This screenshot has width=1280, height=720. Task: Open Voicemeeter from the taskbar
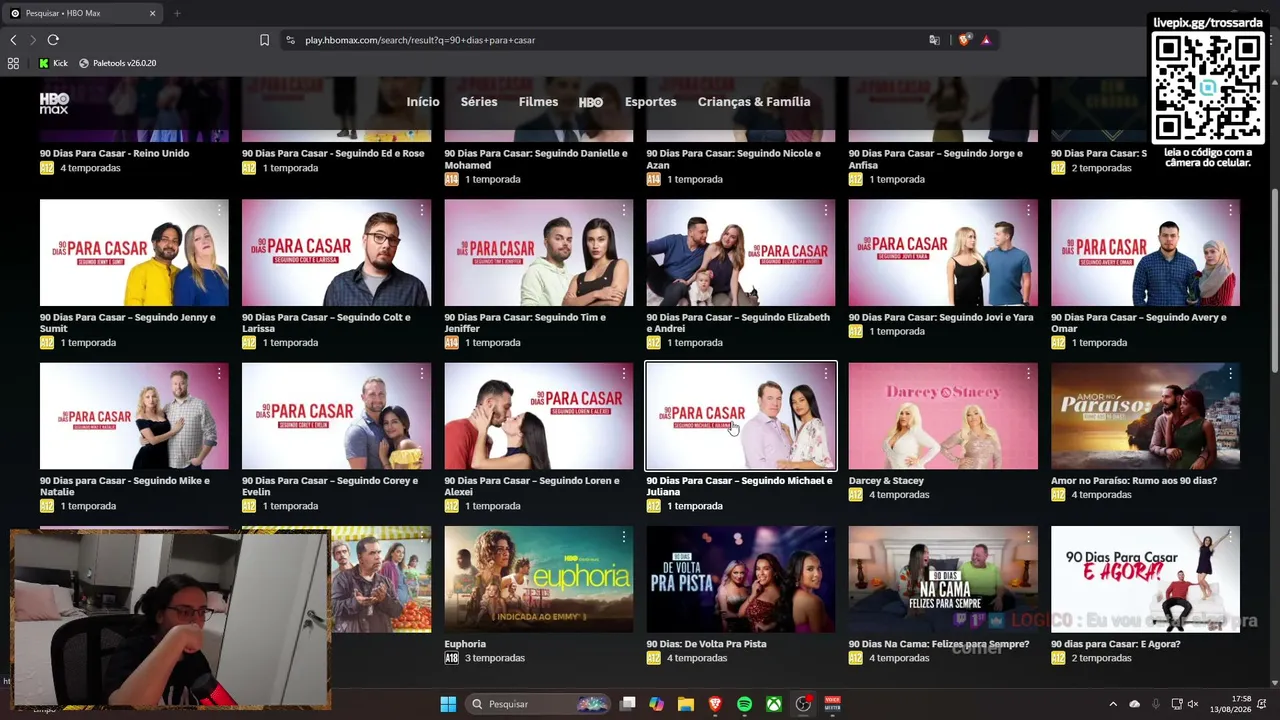(832, 704)
